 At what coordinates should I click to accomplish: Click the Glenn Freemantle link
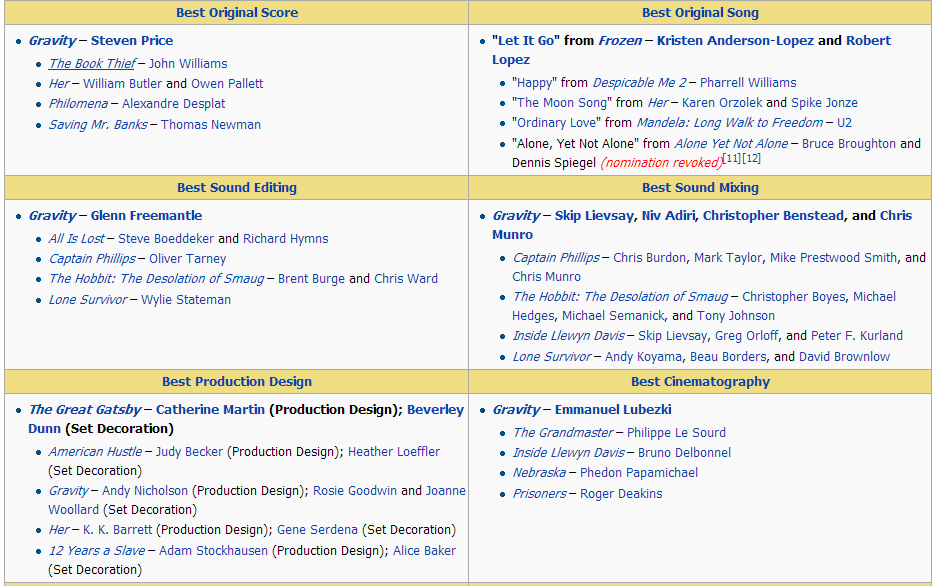146,216
